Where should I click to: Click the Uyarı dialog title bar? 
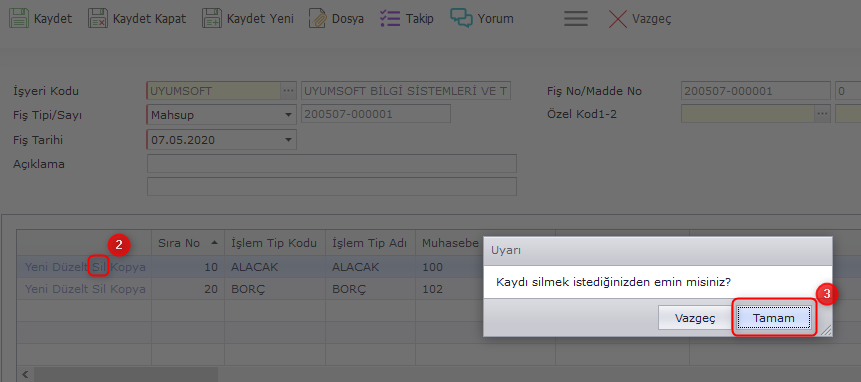click(x=658, y=250)
